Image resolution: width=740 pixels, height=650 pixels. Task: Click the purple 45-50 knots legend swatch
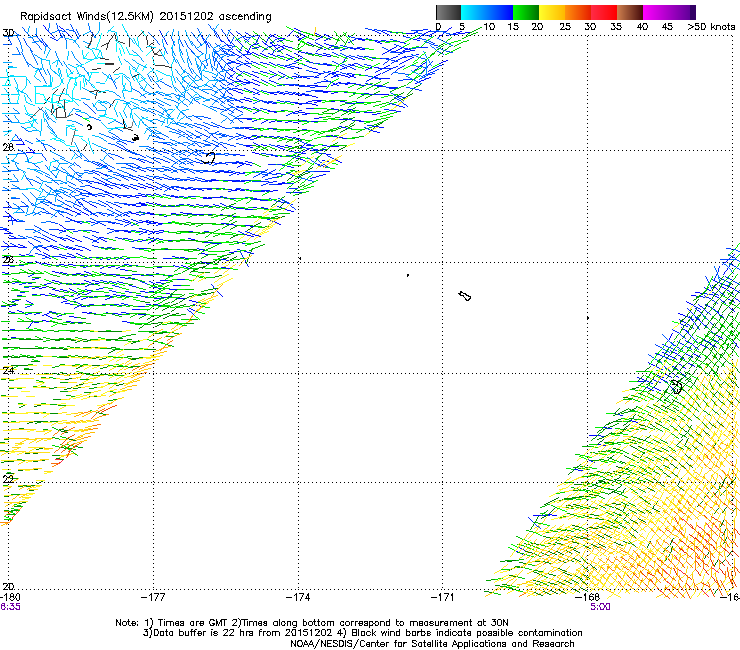(x=682, y=12)
